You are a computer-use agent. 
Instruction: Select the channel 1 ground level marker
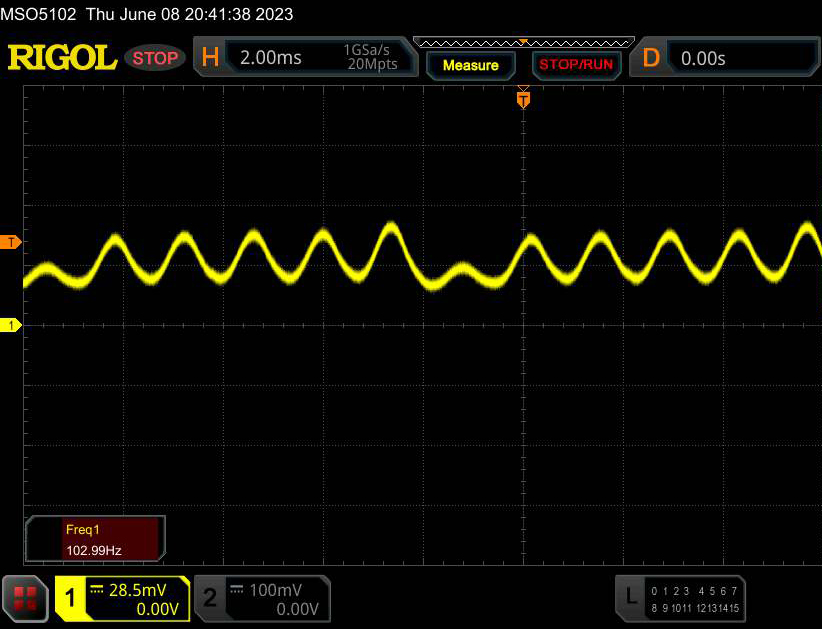coord(10,326)
